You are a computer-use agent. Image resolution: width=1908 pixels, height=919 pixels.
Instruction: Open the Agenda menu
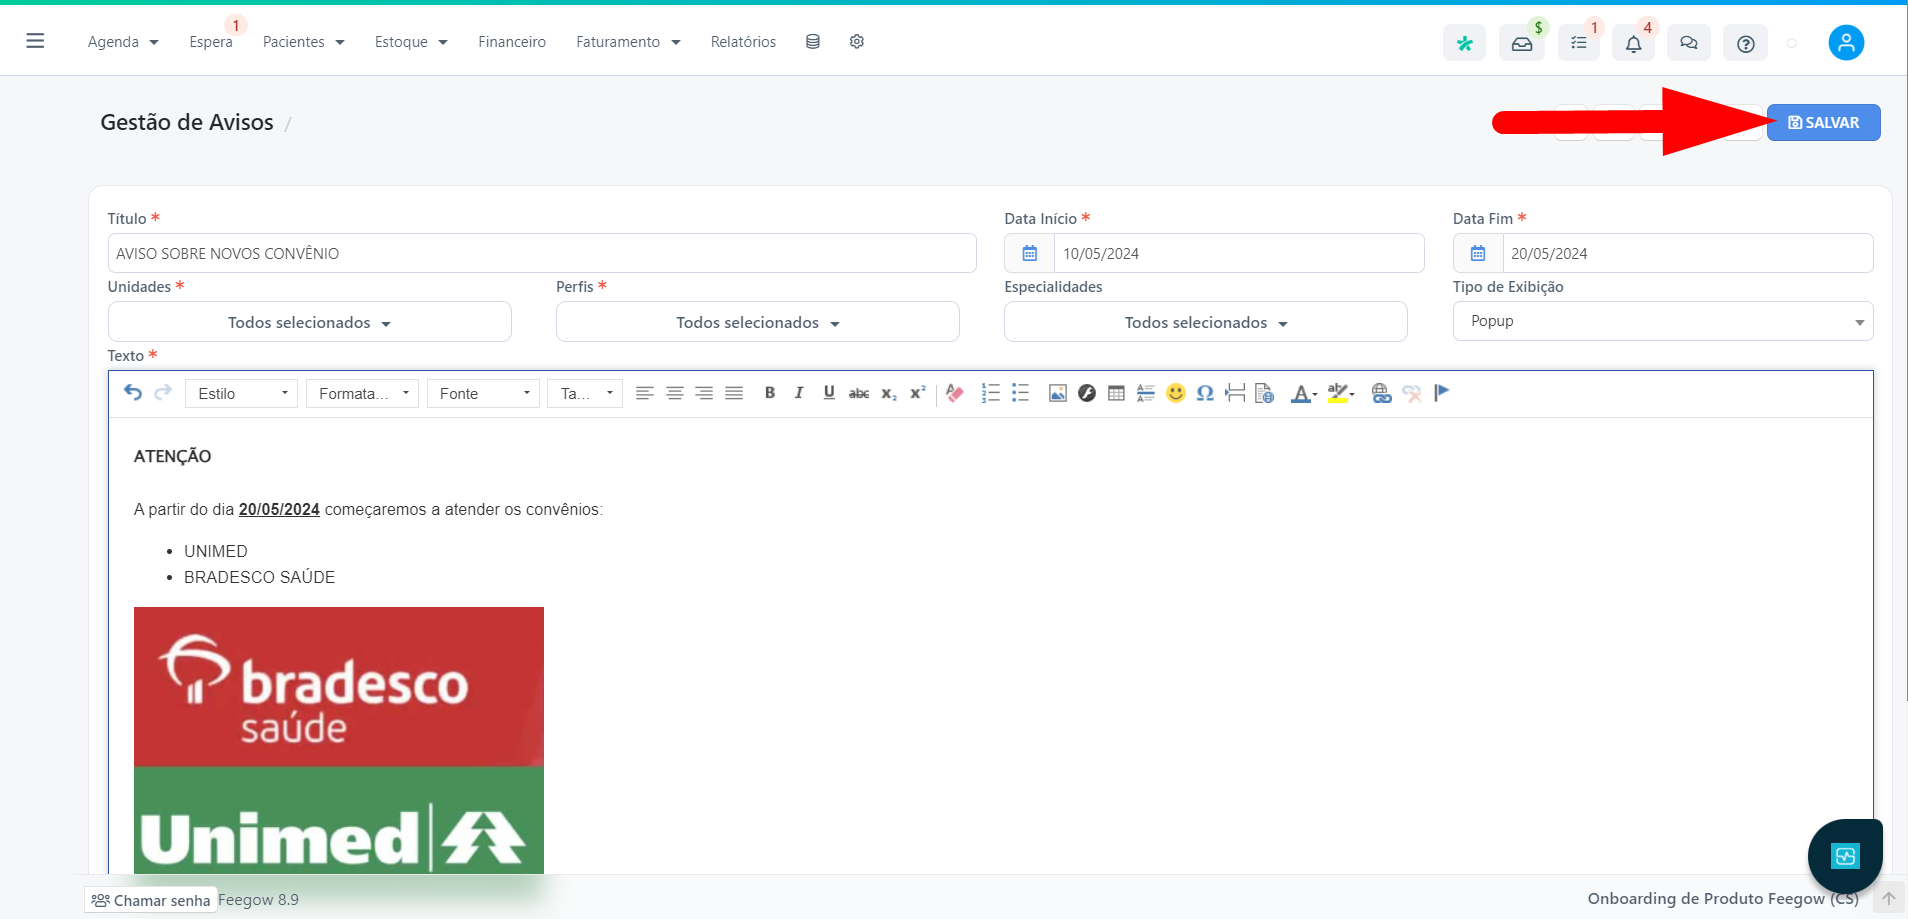pyautogui.click(x=123, y=42)
